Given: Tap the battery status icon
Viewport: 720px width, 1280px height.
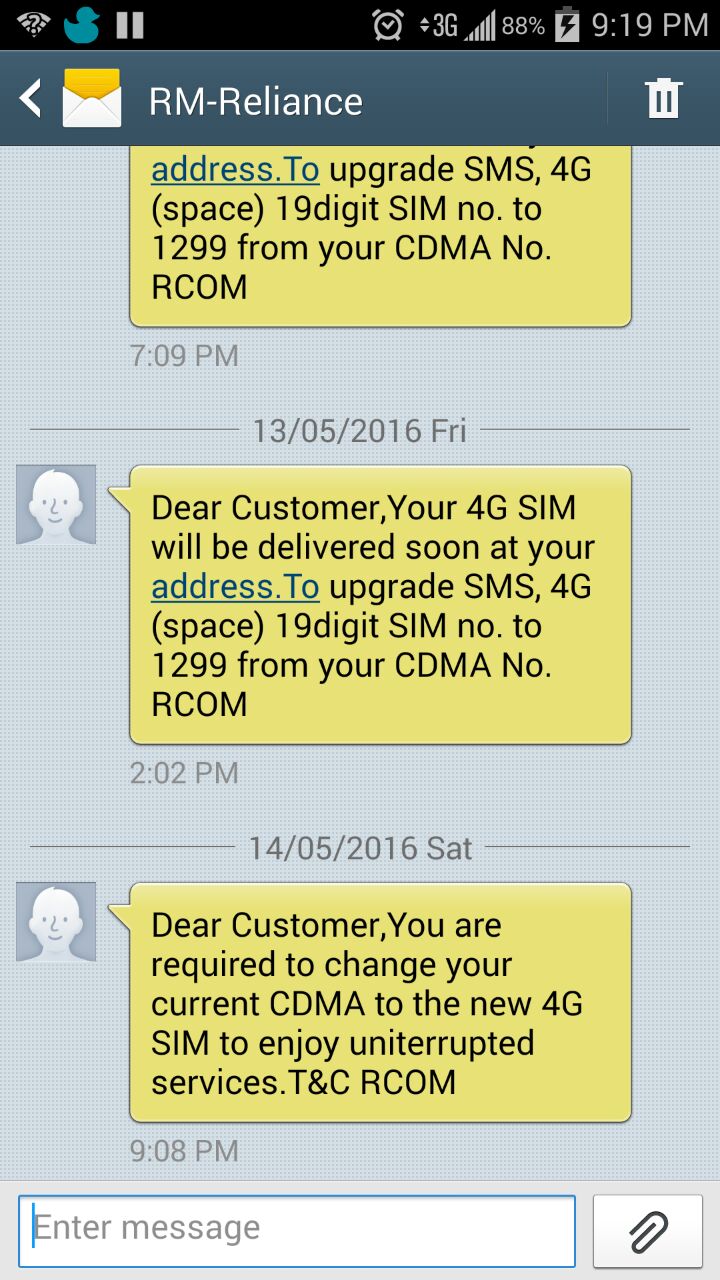Looking at the screenshot, I should [567, 25].
